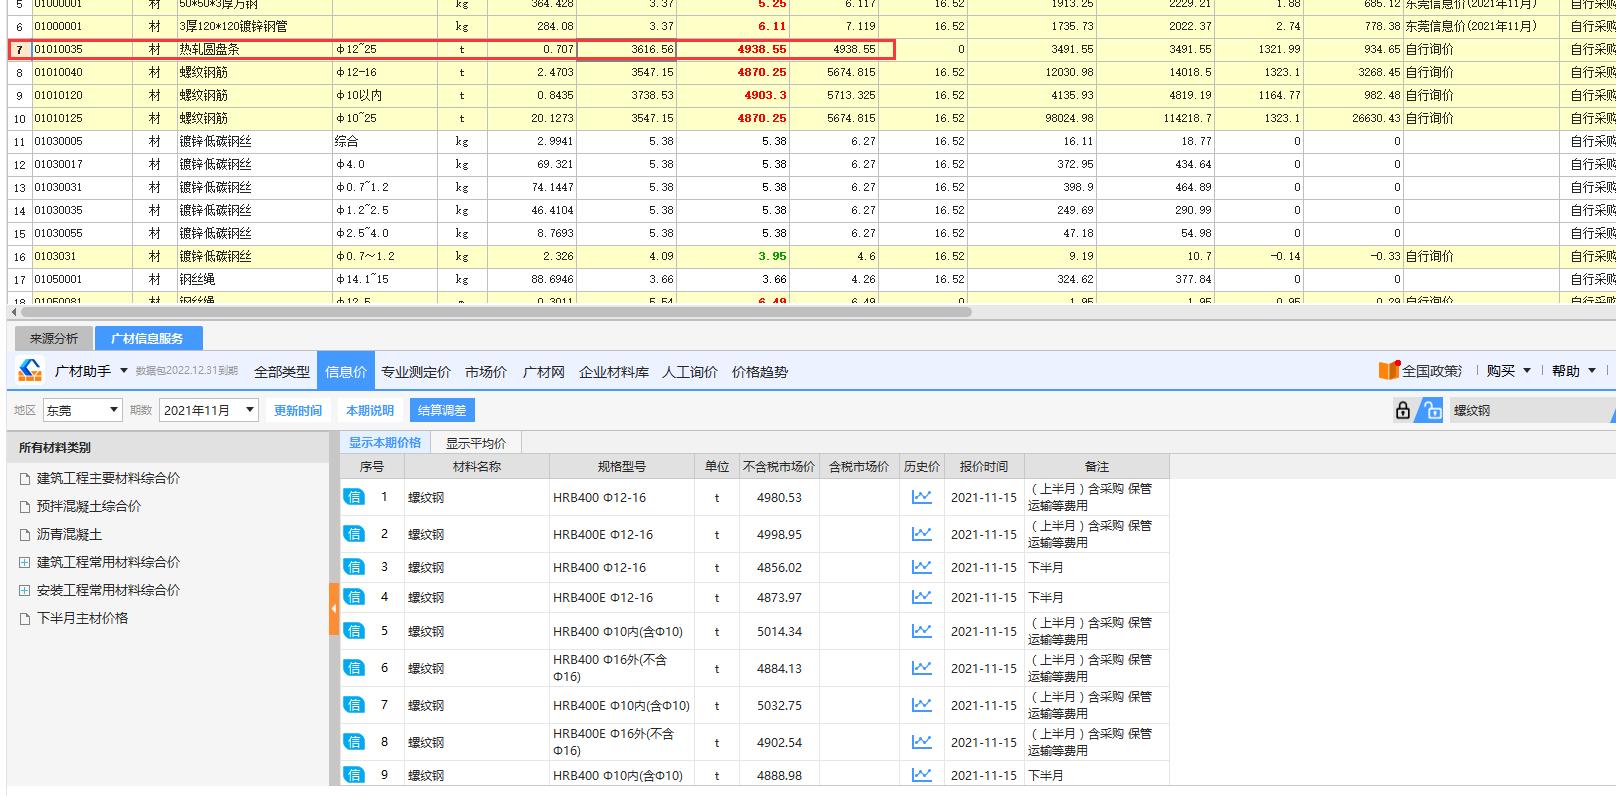Open 人工询价 menu item
Image resolution: width=1616 pixels, height=796 pixels.
point(690,372)
